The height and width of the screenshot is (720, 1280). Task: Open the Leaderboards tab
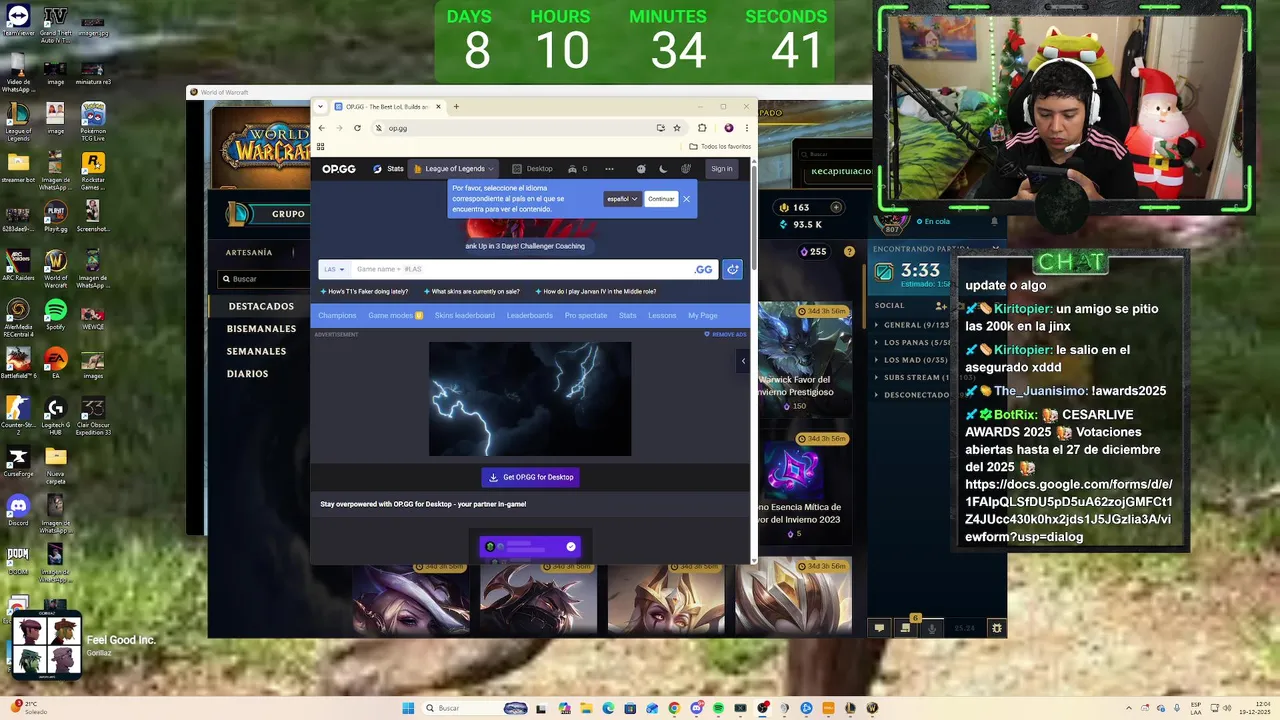[529, 316]
